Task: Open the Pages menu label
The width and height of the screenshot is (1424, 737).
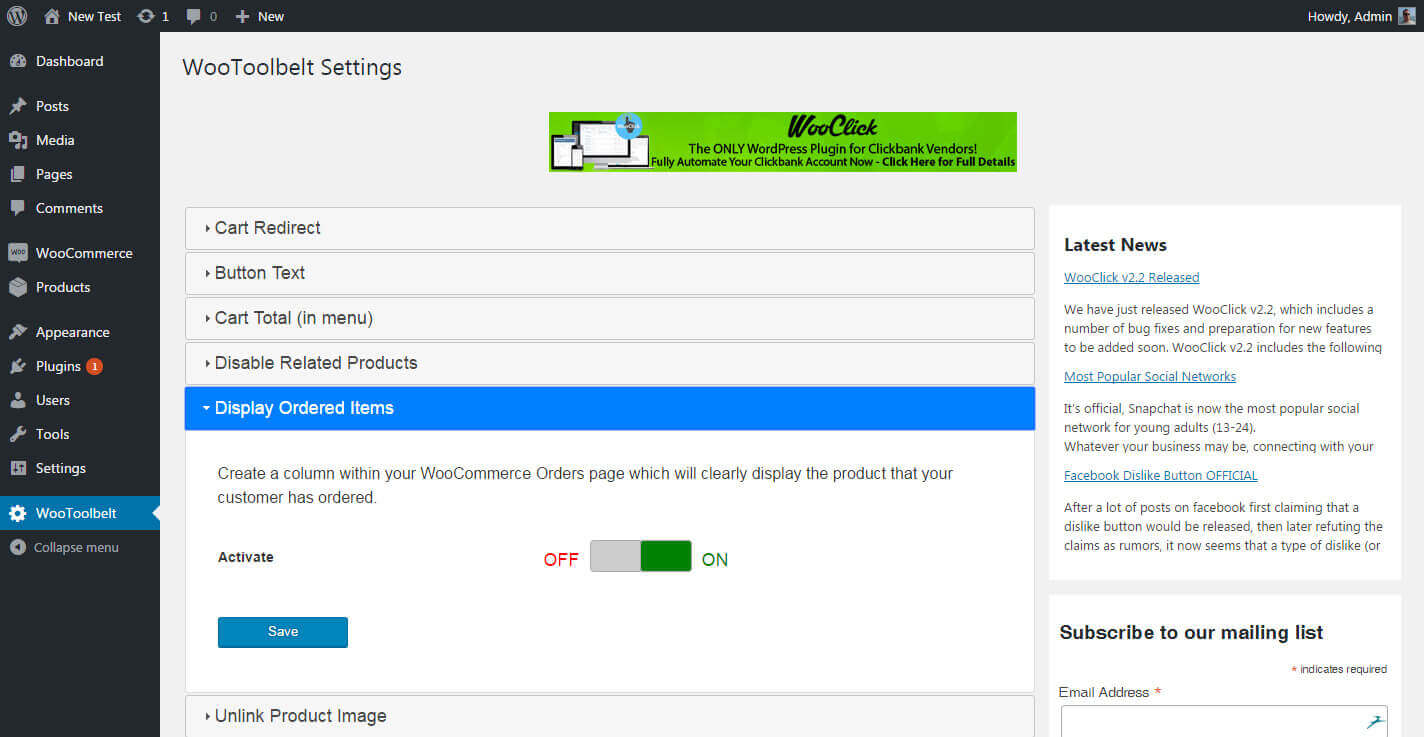Action: tap(54, 174)
